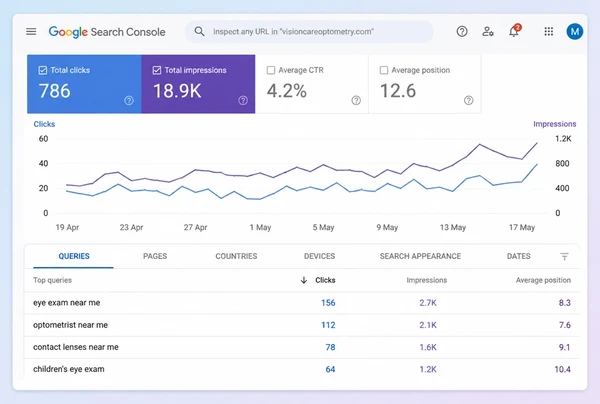The image size is (600, 404).
Task: Select query 'contact lenses near me'
Action: tap(76, 347)
